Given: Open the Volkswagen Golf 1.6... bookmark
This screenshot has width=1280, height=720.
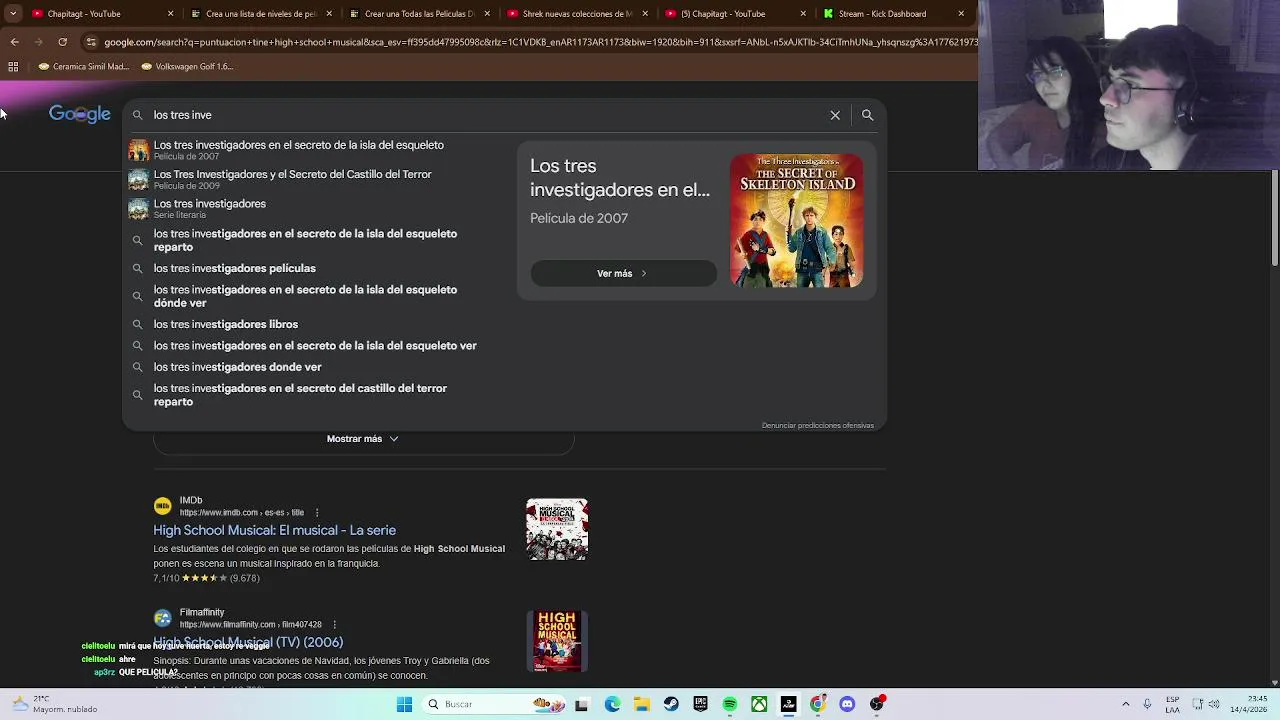Looking at the screenshot, I should coord(187,66).
